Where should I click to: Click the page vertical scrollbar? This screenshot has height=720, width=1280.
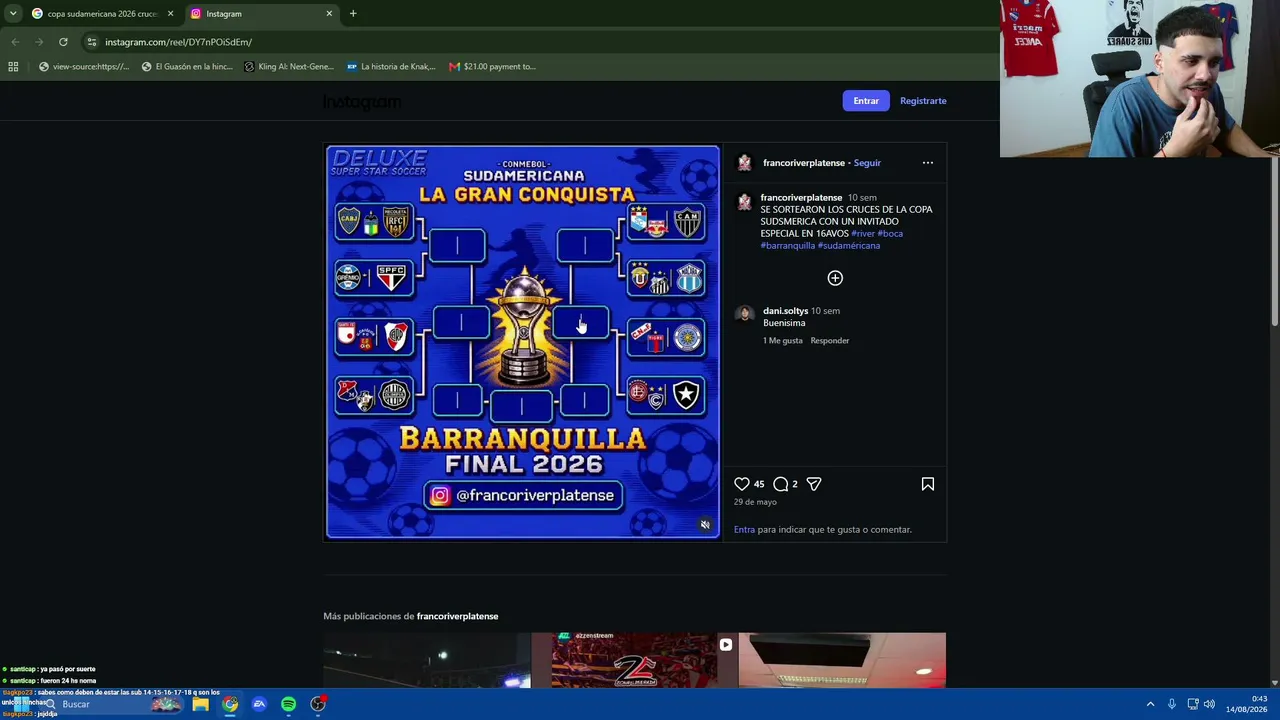pos(1274,240)
